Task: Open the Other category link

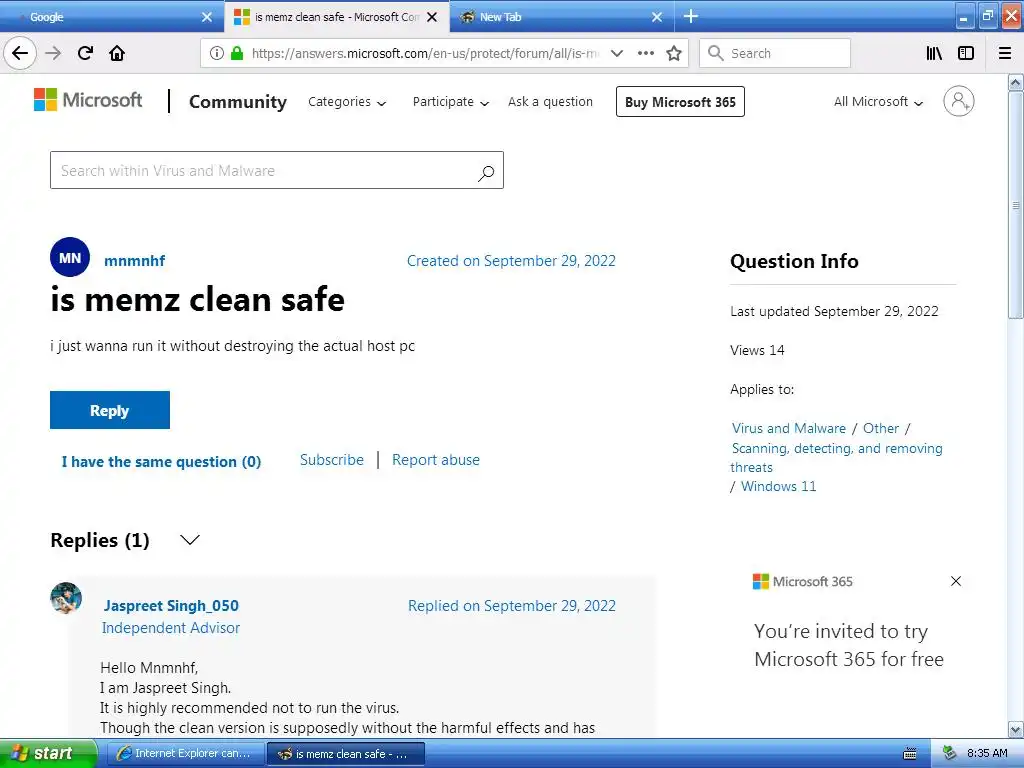Action: [x=881, y=428]
